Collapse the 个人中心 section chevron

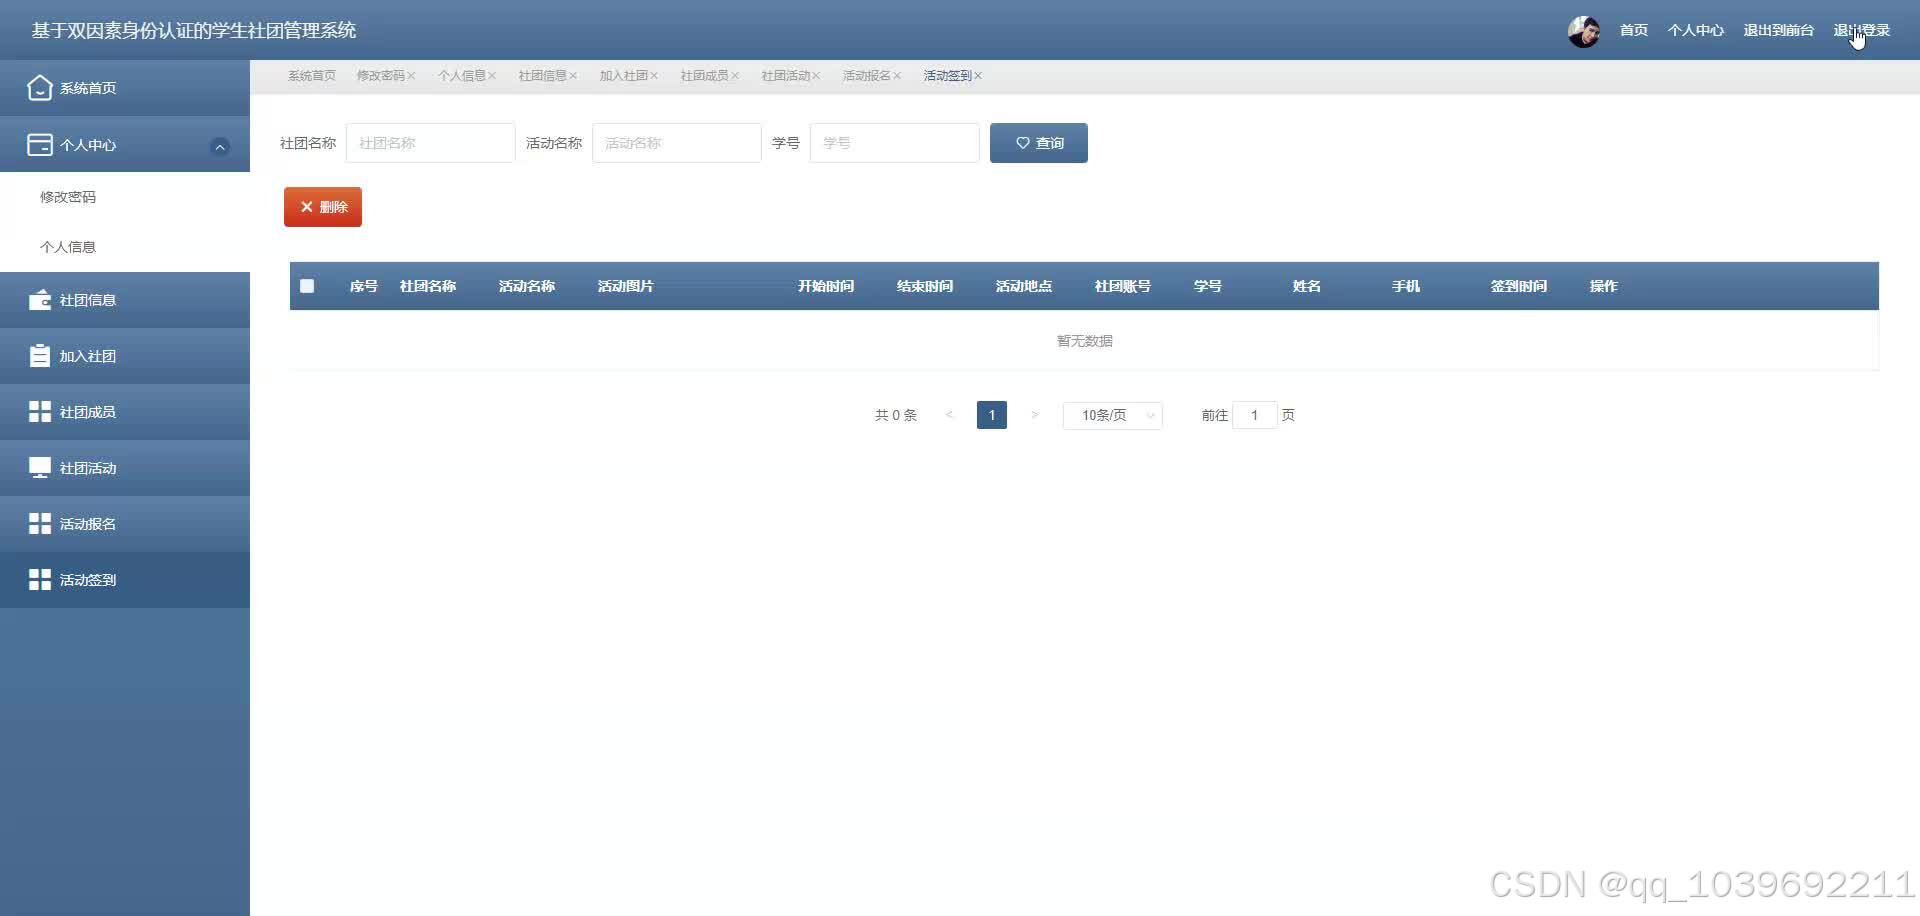click(220, 146)
